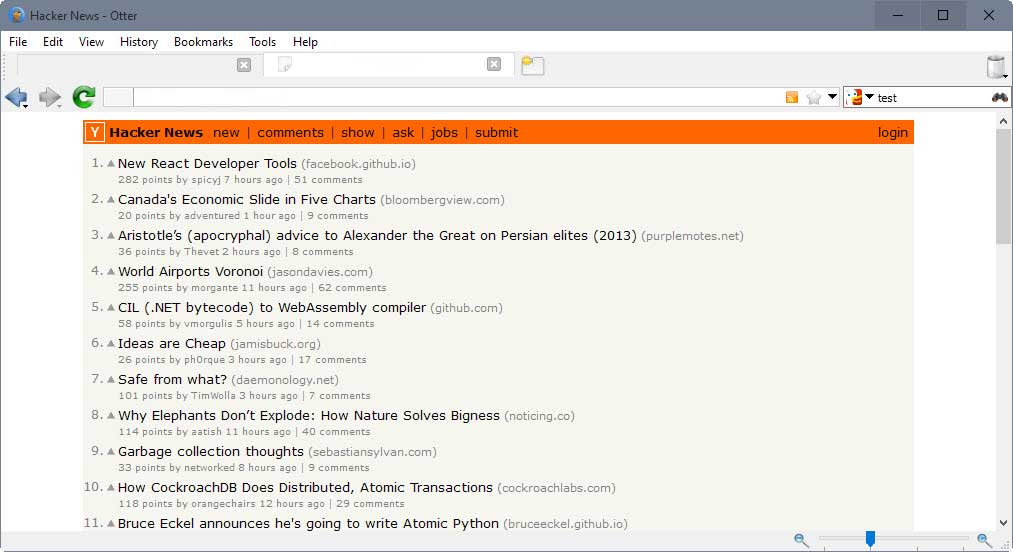This screenshot has width=1013, height=552.
Task: Open the 'jobs' header link
Action: point(444,133)
